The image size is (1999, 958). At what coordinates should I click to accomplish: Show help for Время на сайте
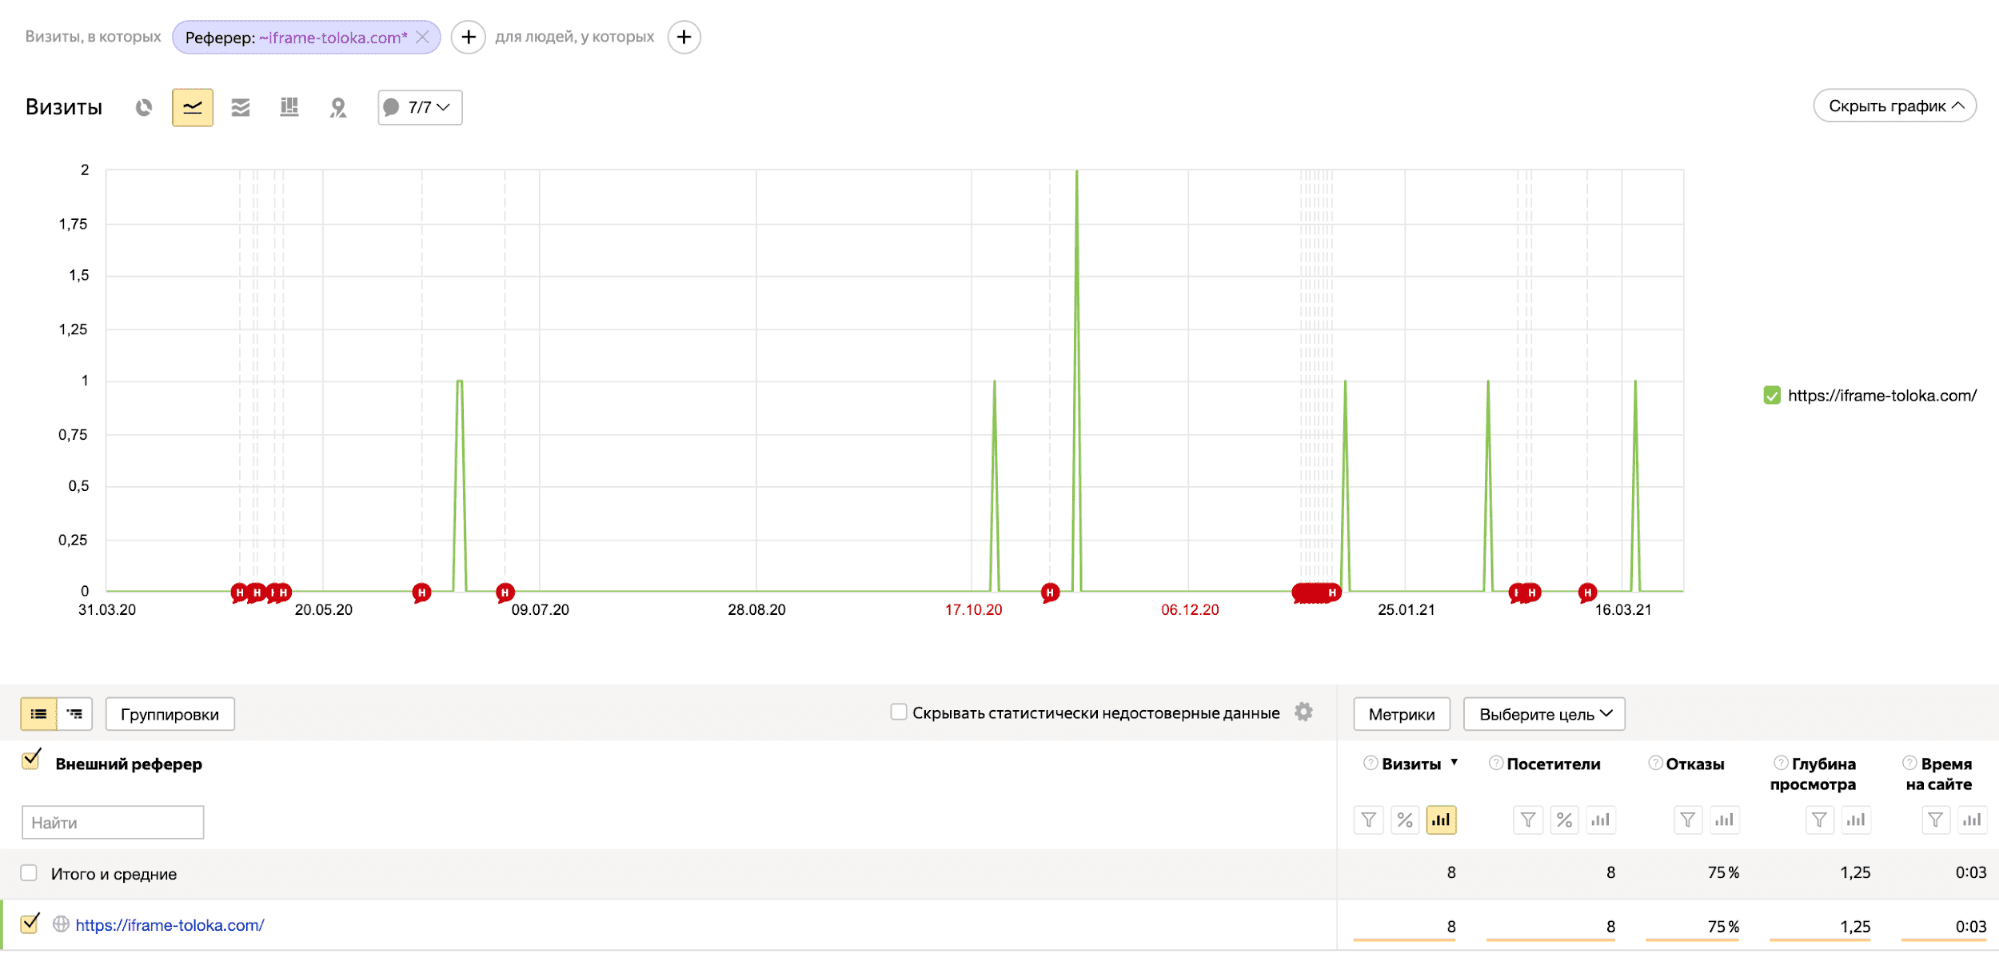[1909, 763]
